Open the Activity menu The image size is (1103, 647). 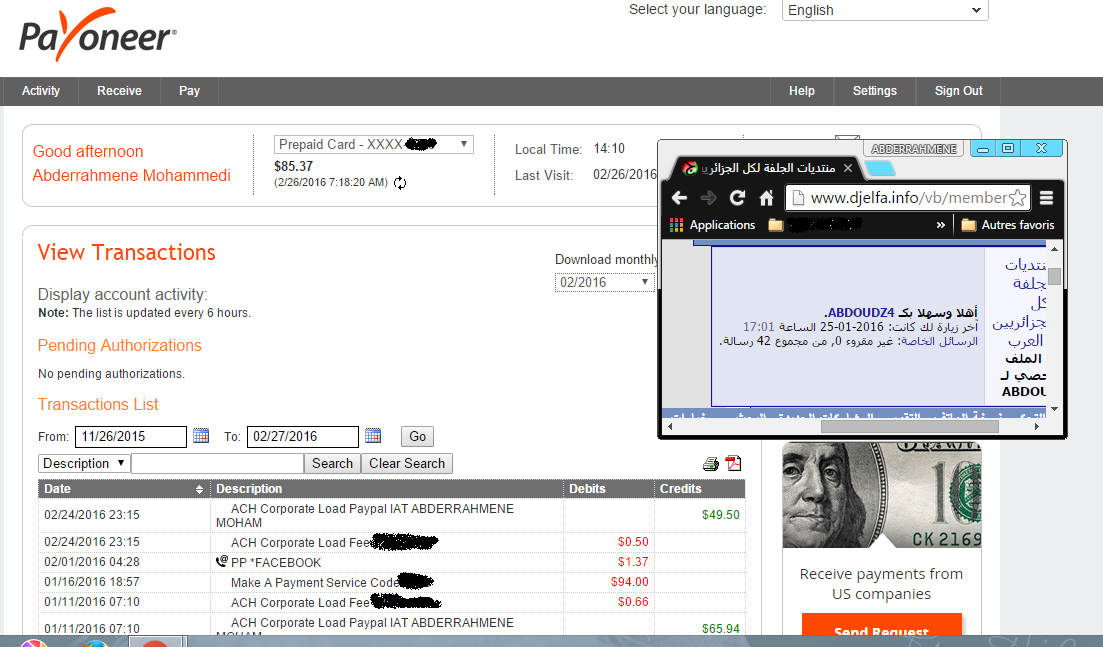pos(41,91)
